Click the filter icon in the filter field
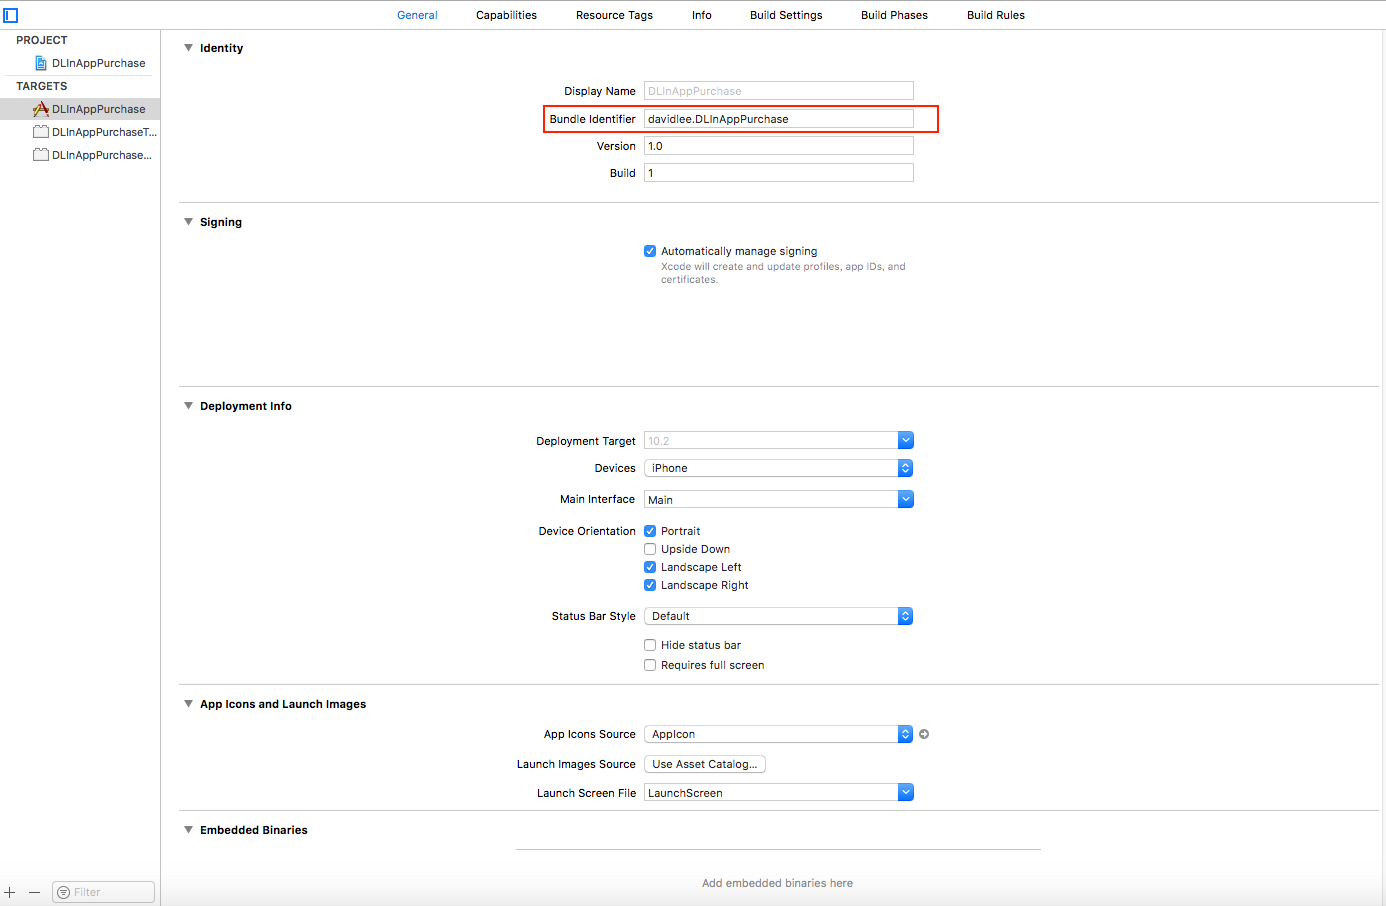This screenshot has width=1386, height=906. click(x=64, y=892)
